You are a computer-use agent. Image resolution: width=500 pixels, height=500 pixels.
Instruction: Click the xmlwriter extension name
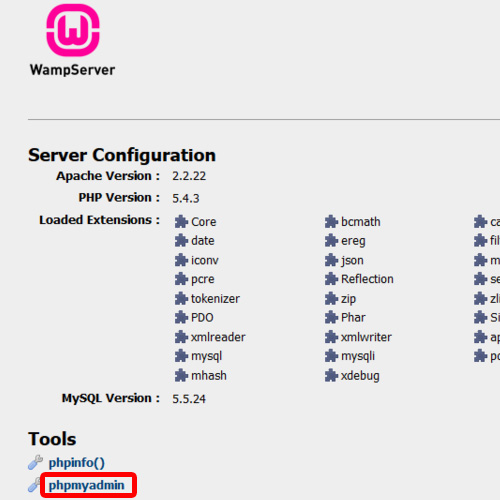366,337
